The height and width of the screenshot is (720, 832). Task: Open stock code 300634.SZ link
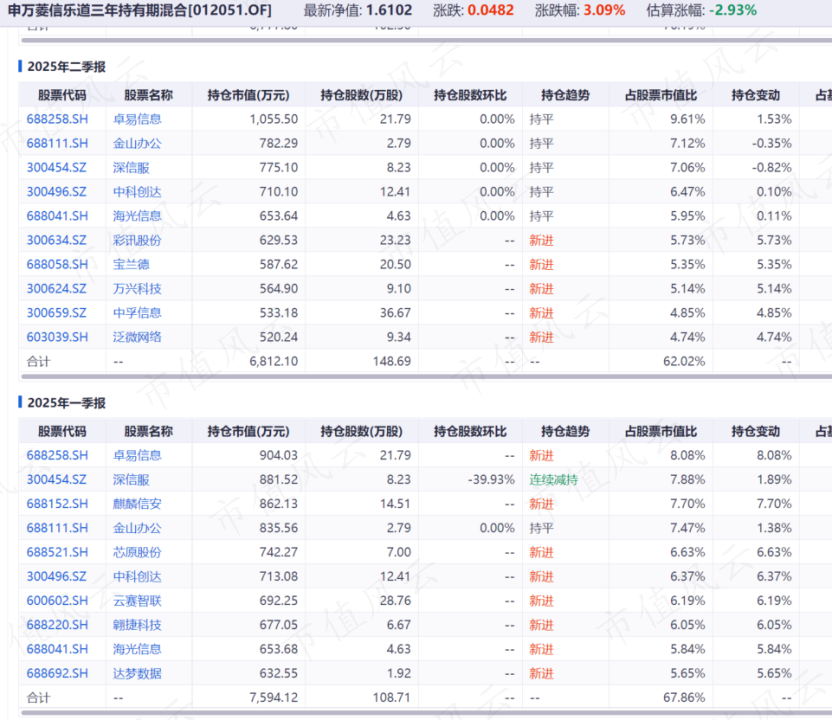pyautogui.click(x=56, y=240)
